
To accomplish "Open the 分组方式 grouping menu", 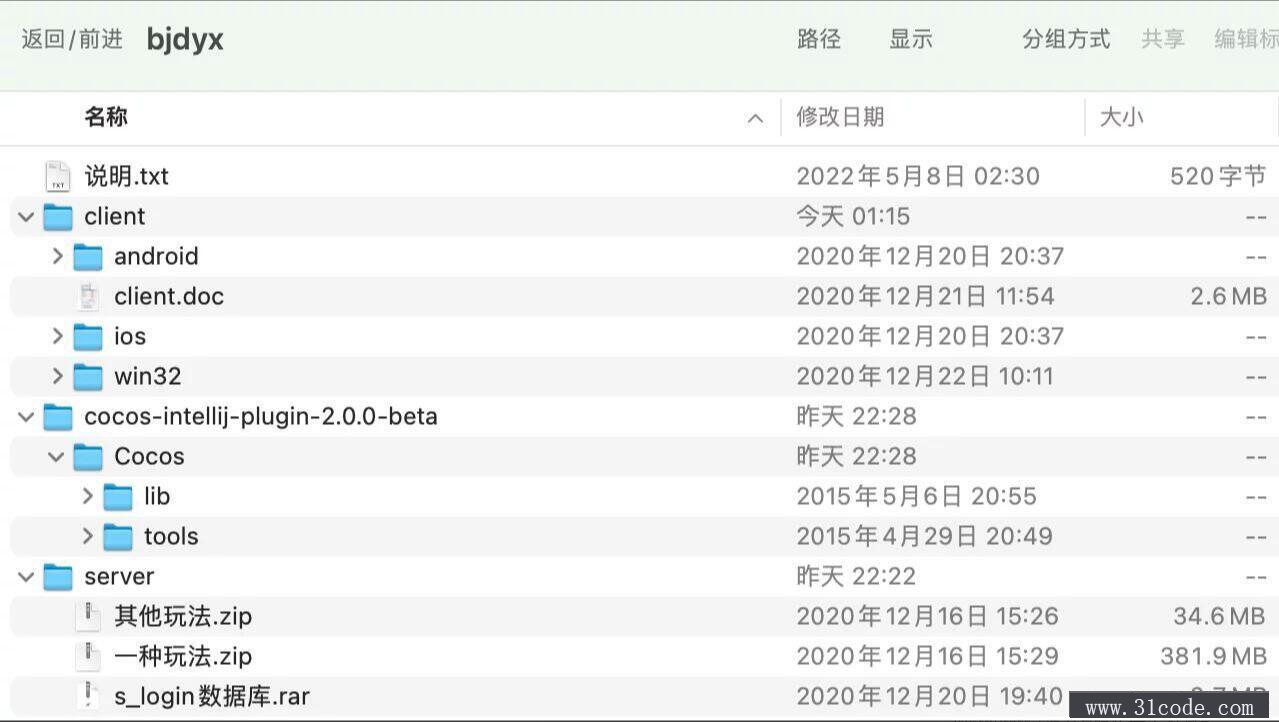I will click(x=1066, y=39).
